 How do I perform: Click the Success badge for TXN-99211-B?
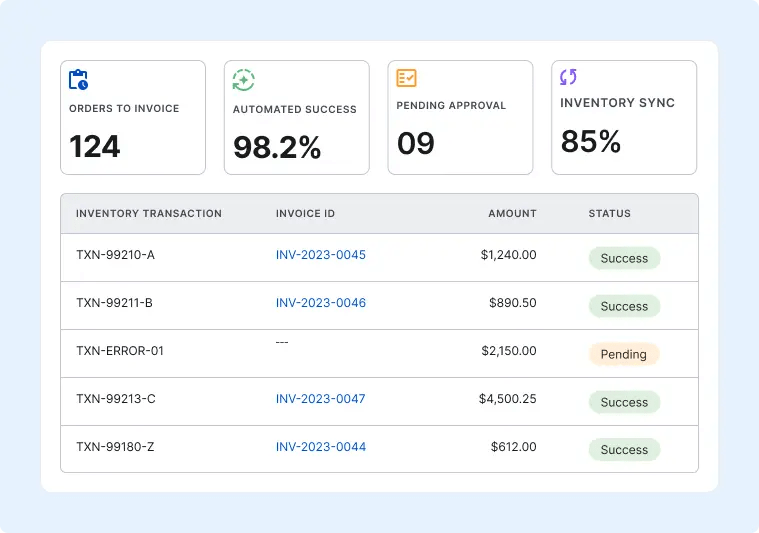coord(624,306)
